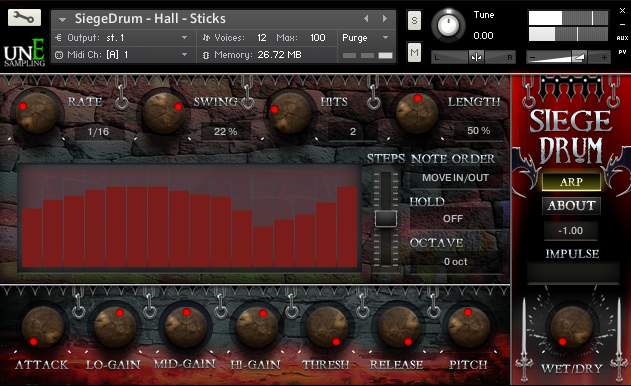
Task: Click the RATE knob
Action: pyautogui.click(x=37, y=113)
